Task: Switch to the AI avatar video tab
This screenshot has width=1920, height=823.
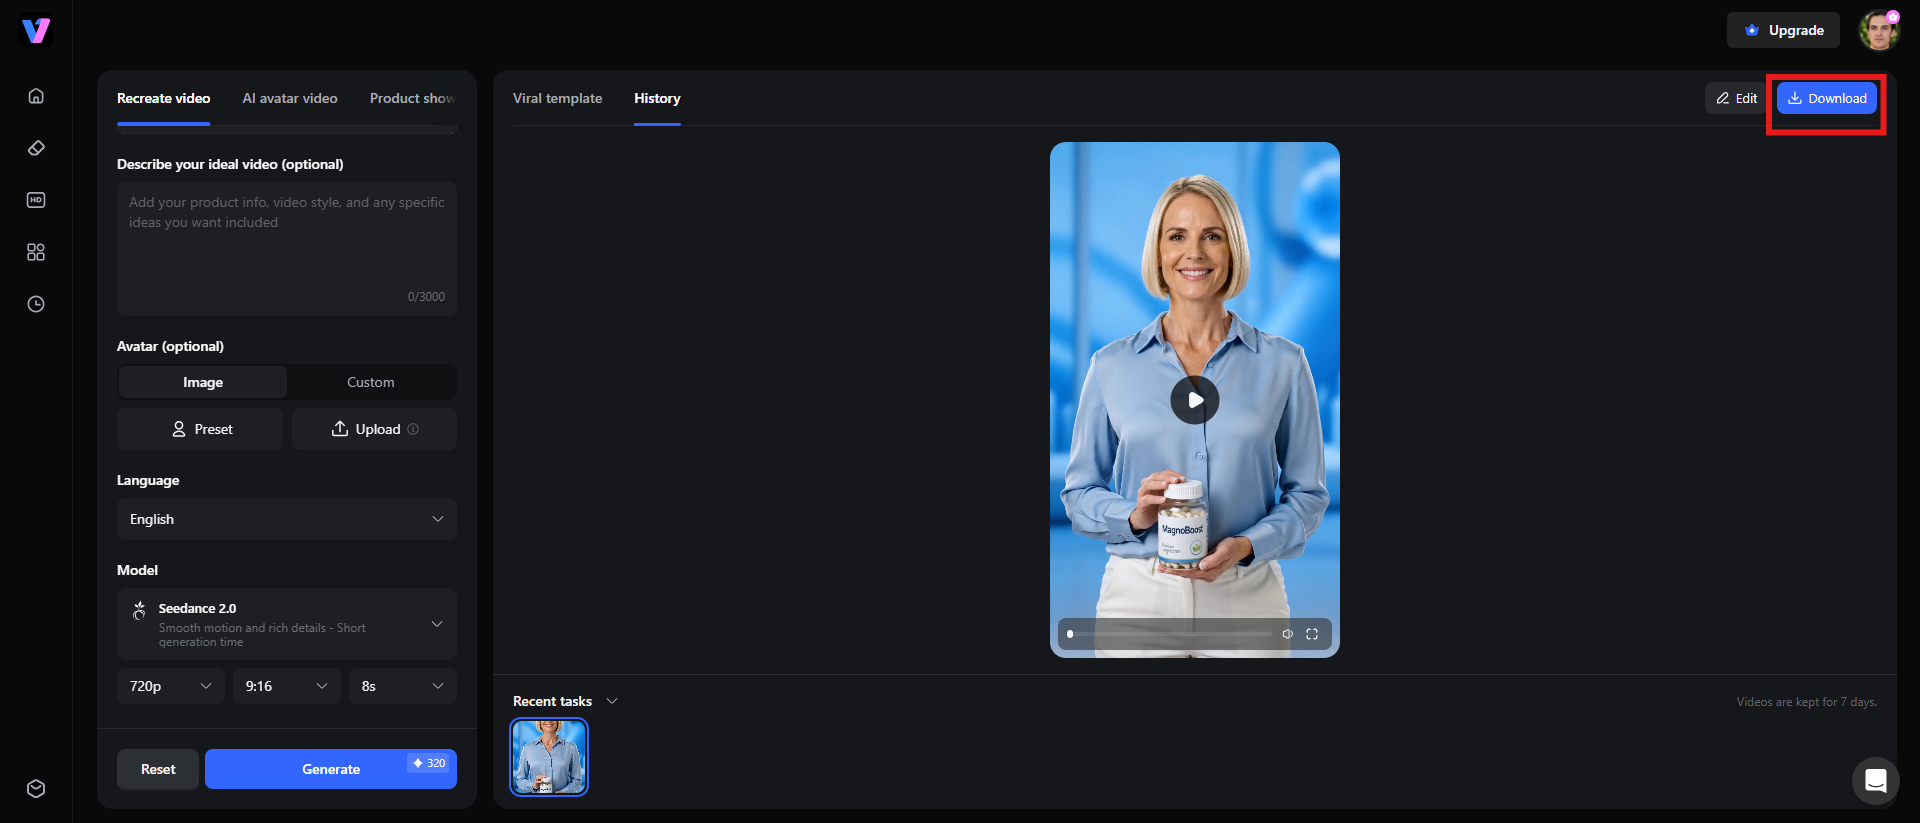Action: 290,98
